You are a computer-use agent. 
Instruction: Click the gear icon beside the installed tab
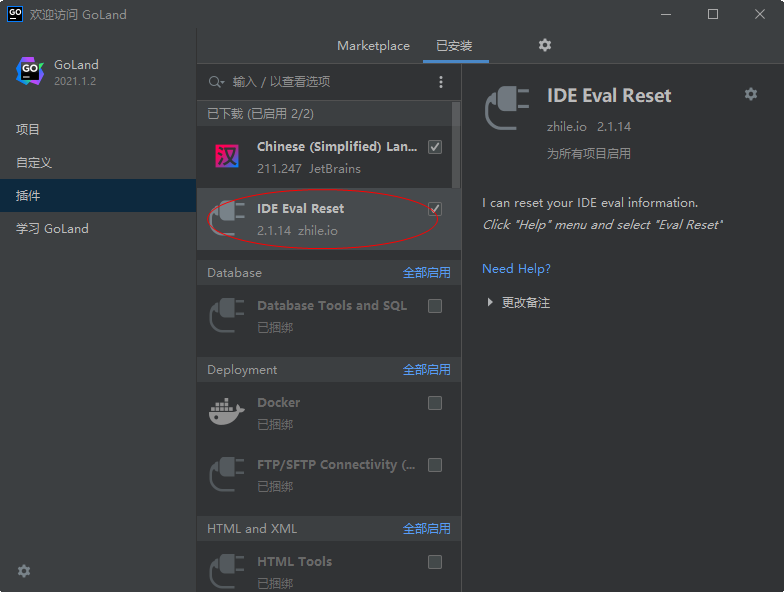point(545,45)
